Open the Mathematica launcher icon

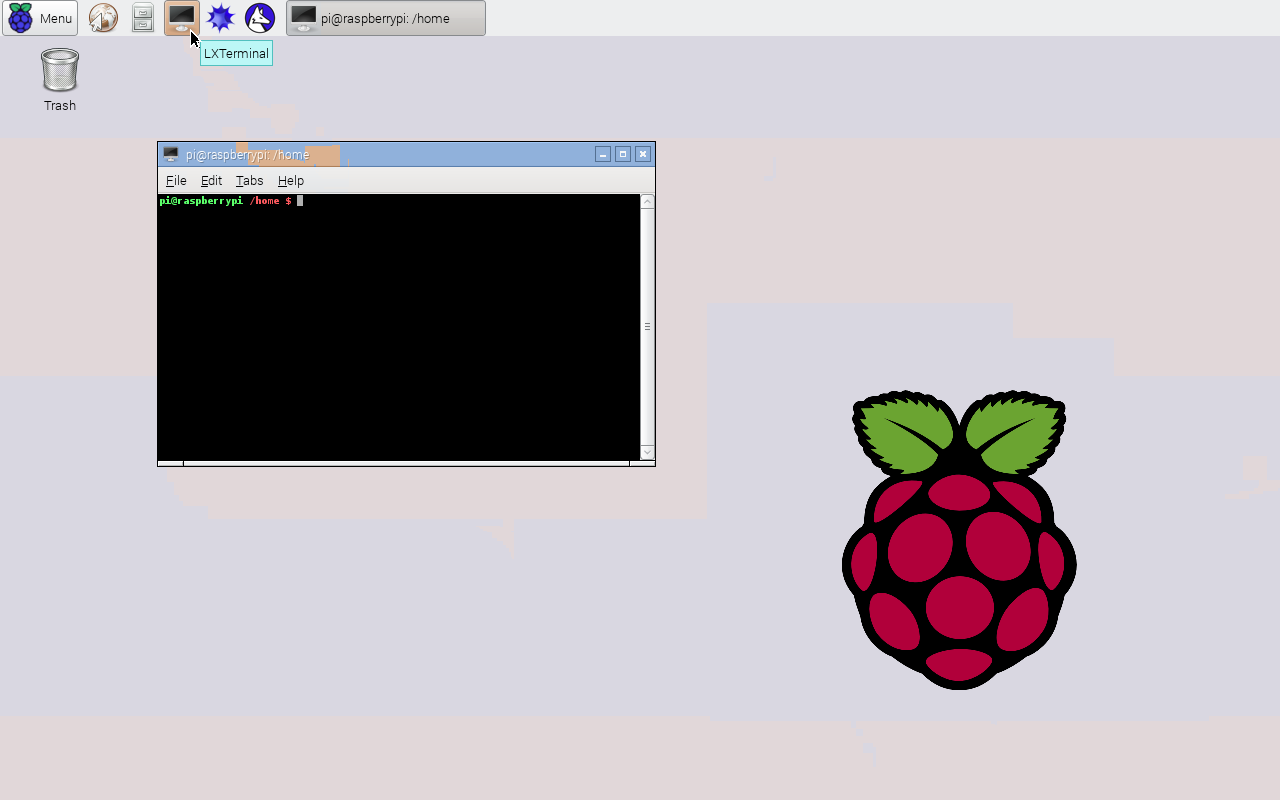(220, 18)
